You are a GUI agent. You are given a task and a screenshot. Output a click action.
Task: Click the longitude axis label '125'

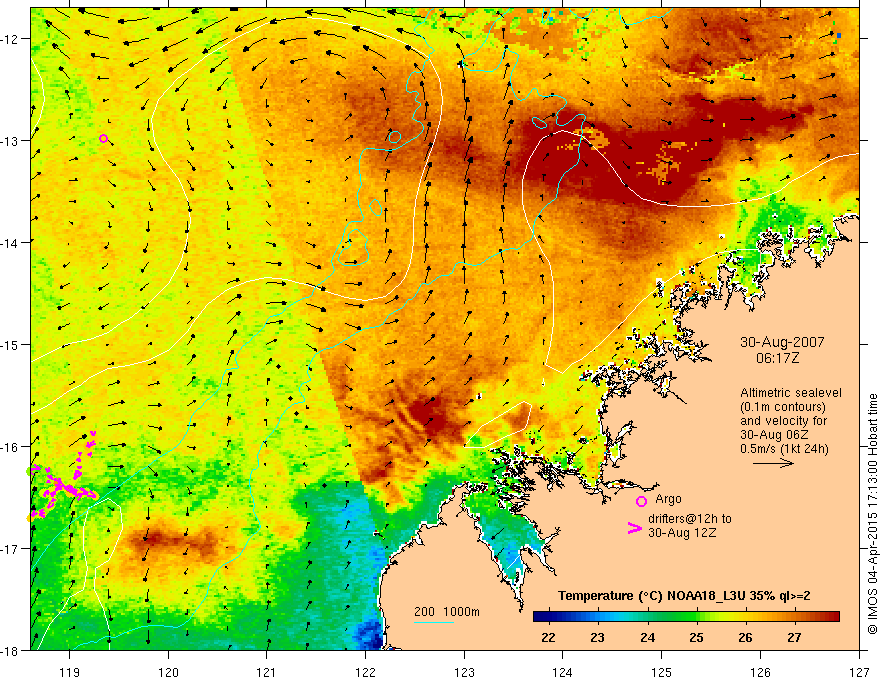[662, 672]
